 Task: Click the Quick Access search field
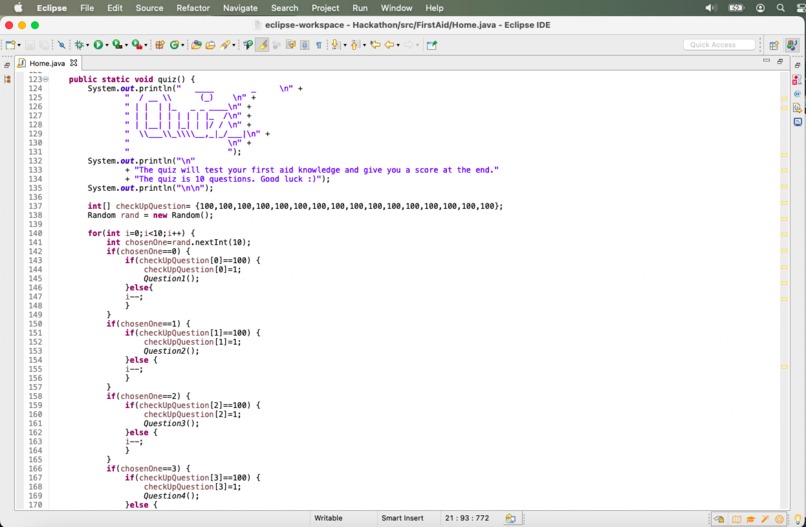pos(719,45)
